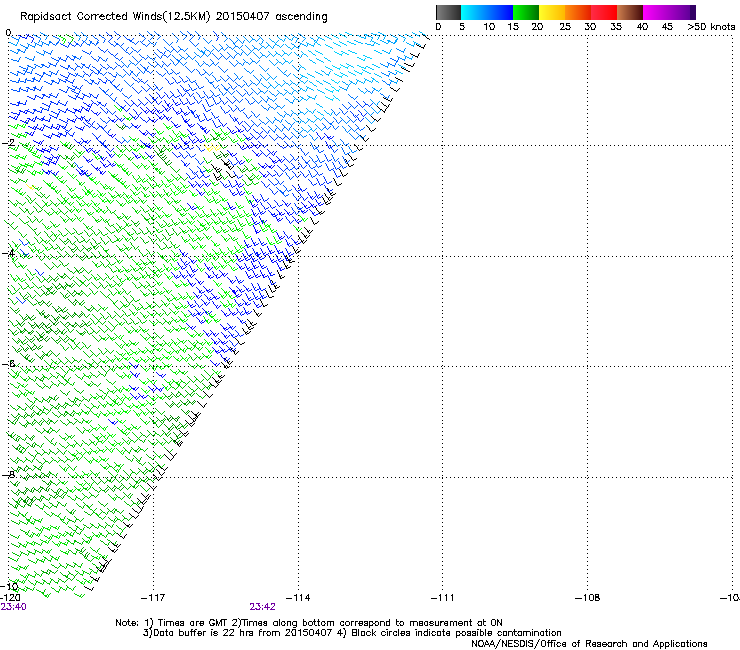
Task: Click the '23:42' purple time label
Action: [262, 607]
